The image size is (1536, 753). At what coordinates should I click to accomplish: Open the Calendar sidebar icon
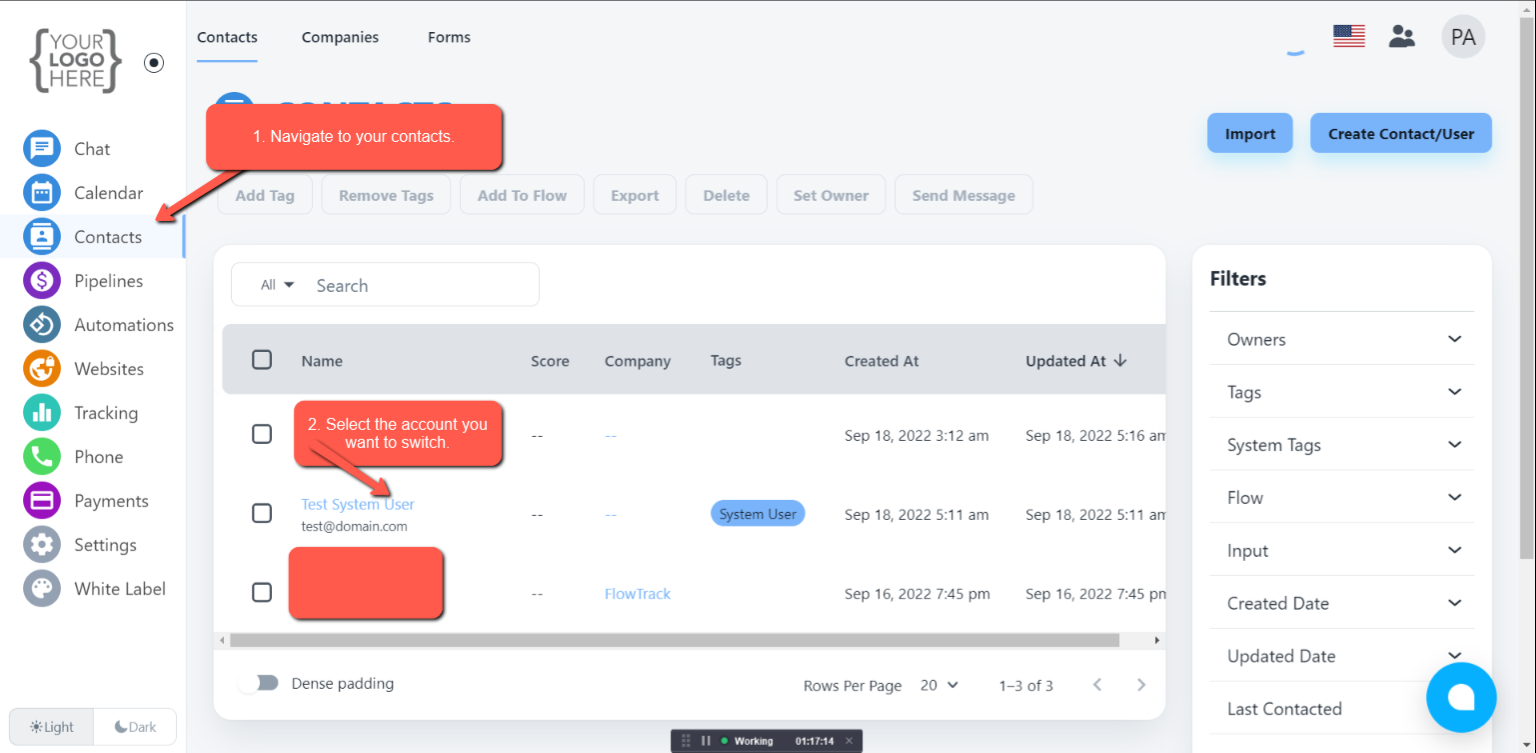click(41, 193)
